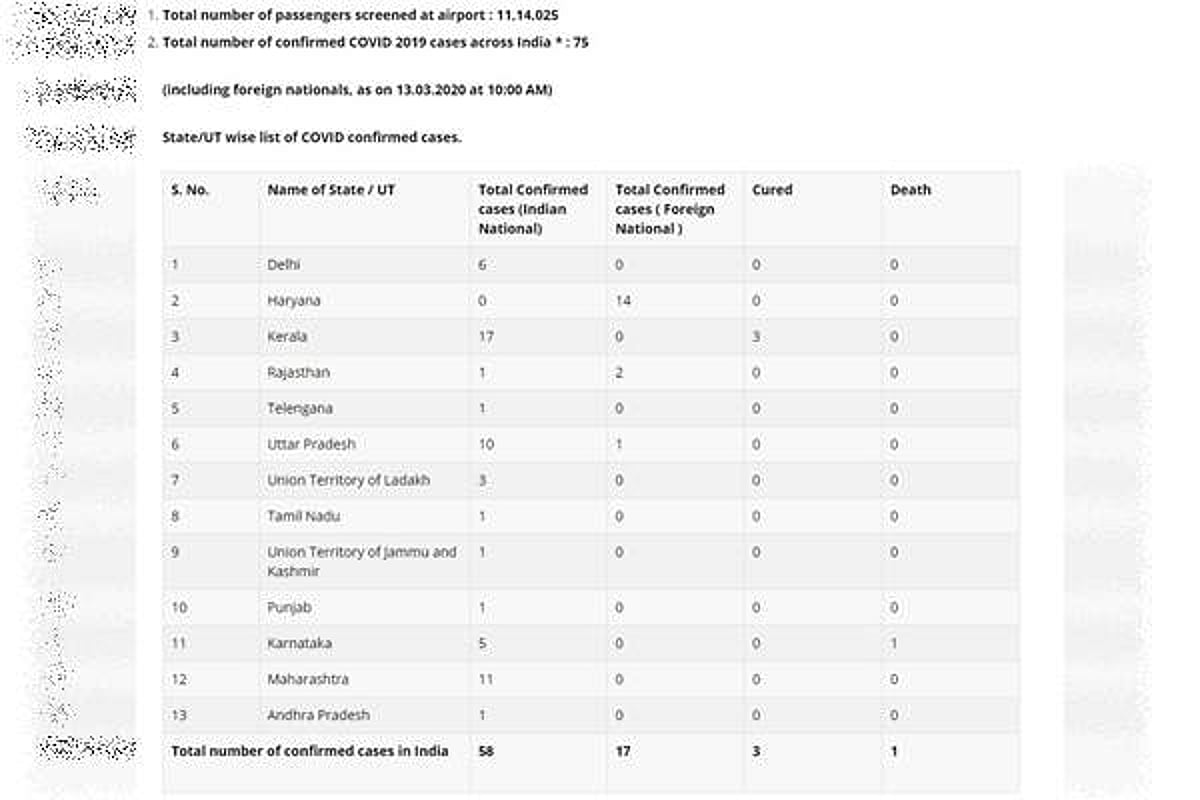The width and height of the screenshot is (1200, 800).
Task: Click 'Union Territory of Ladakh' entry
Action: (348, 480)
